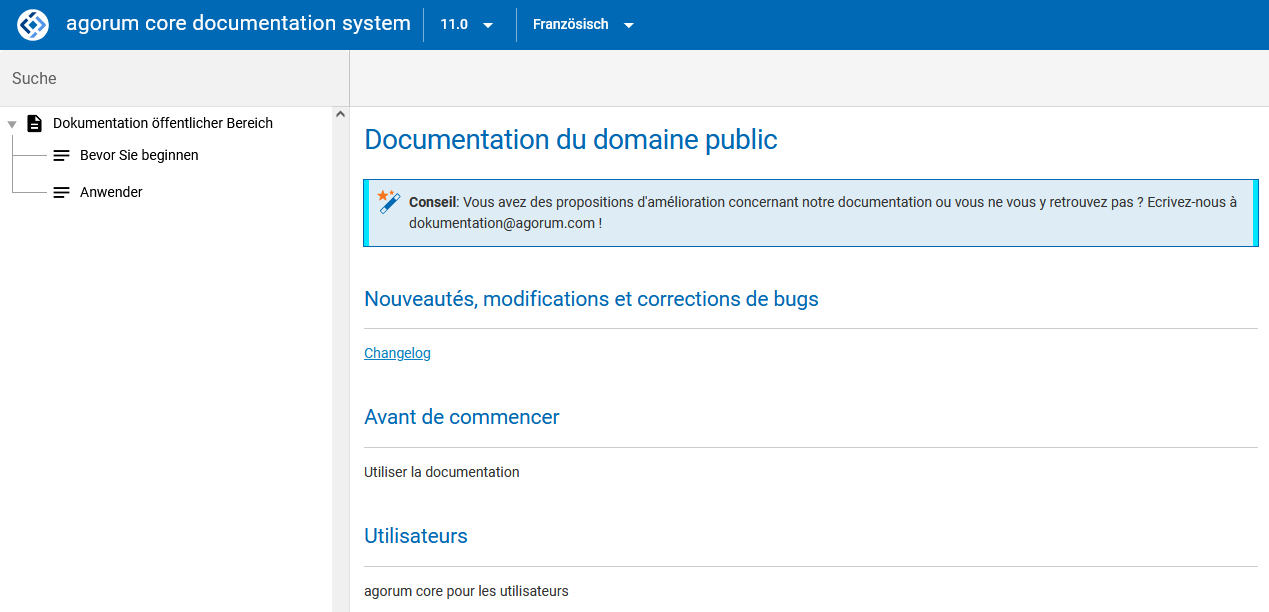Click the document icon beside Dokumentation öffentlicher Bereich
Screen dimensions: 1269x612
point(35,123)
